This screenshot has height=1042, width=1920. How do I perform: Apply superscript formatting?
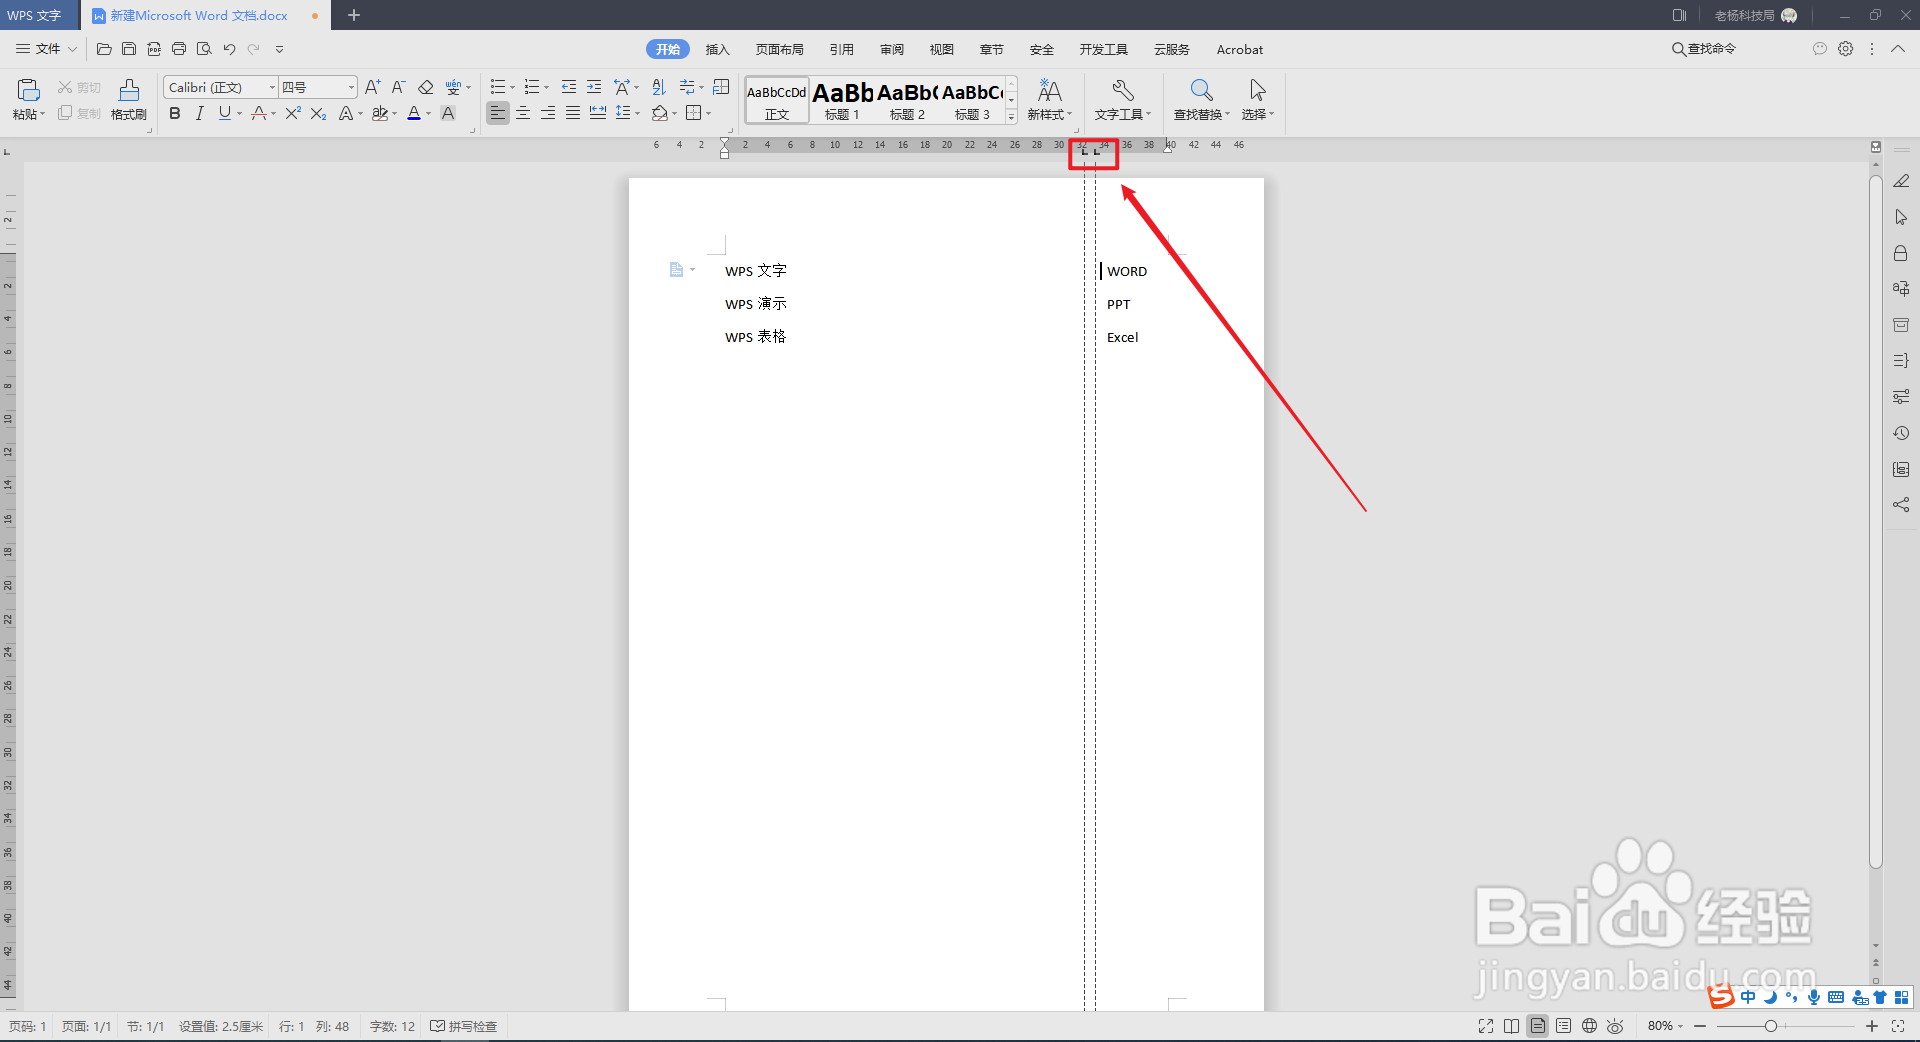(293, 113)
